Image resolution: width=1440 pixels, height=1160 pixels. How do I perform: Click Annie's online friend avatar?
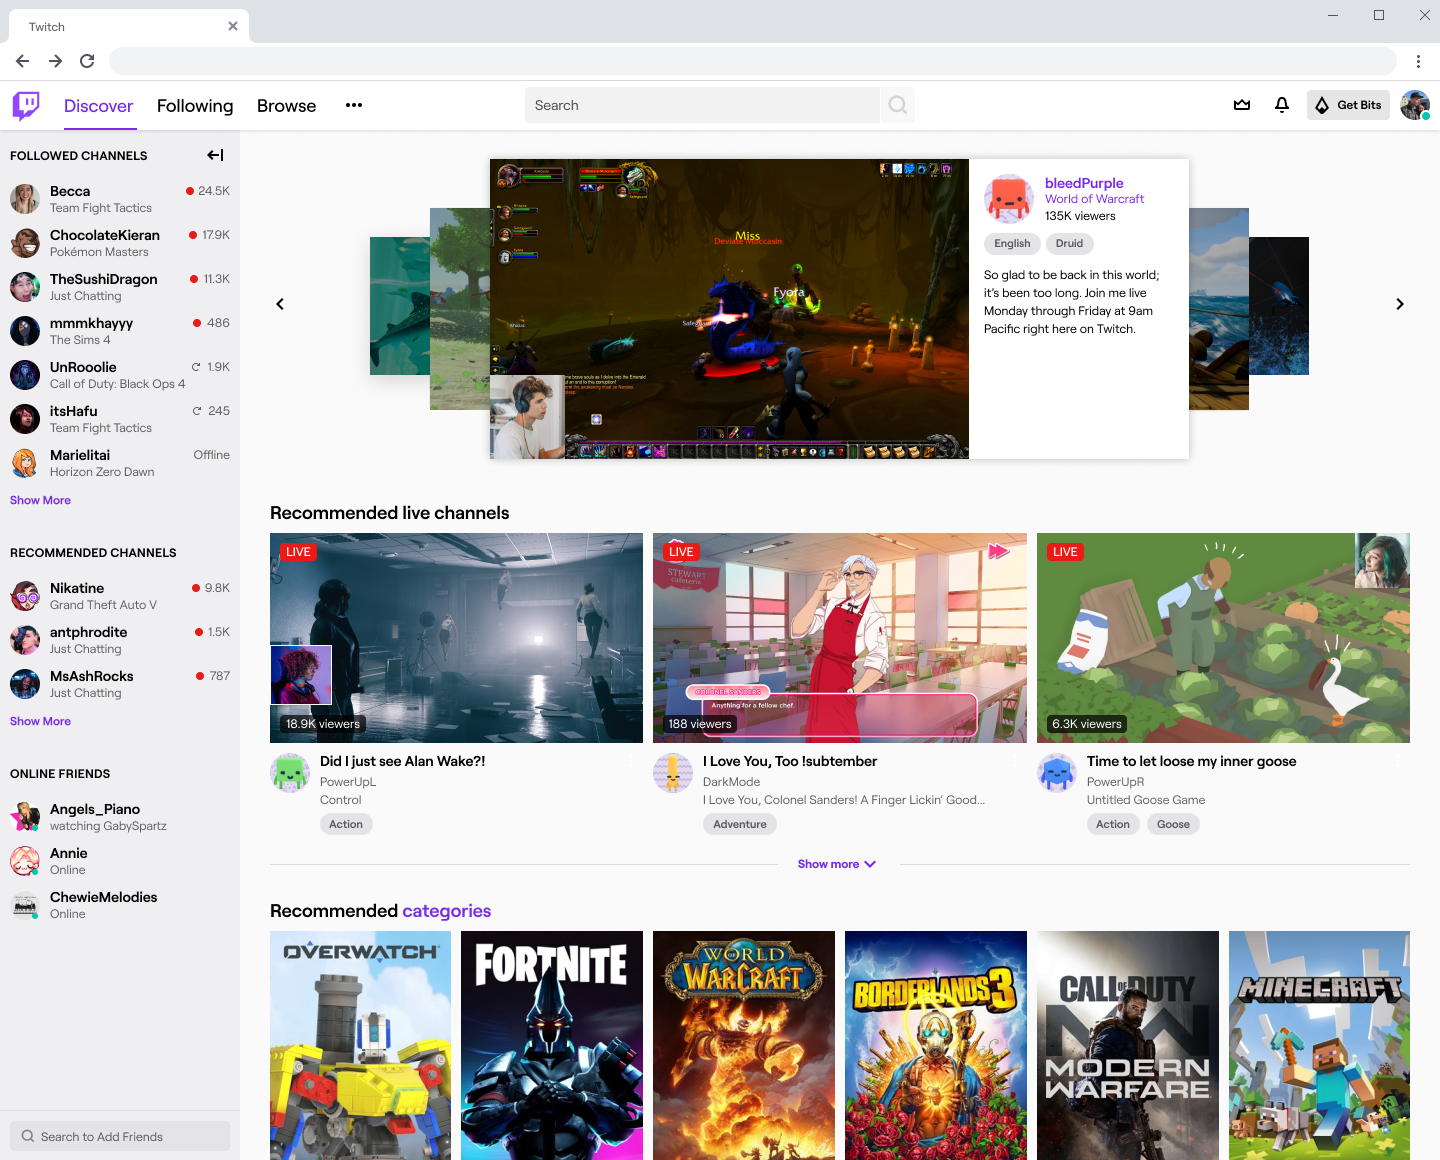[x=25, y=861]
